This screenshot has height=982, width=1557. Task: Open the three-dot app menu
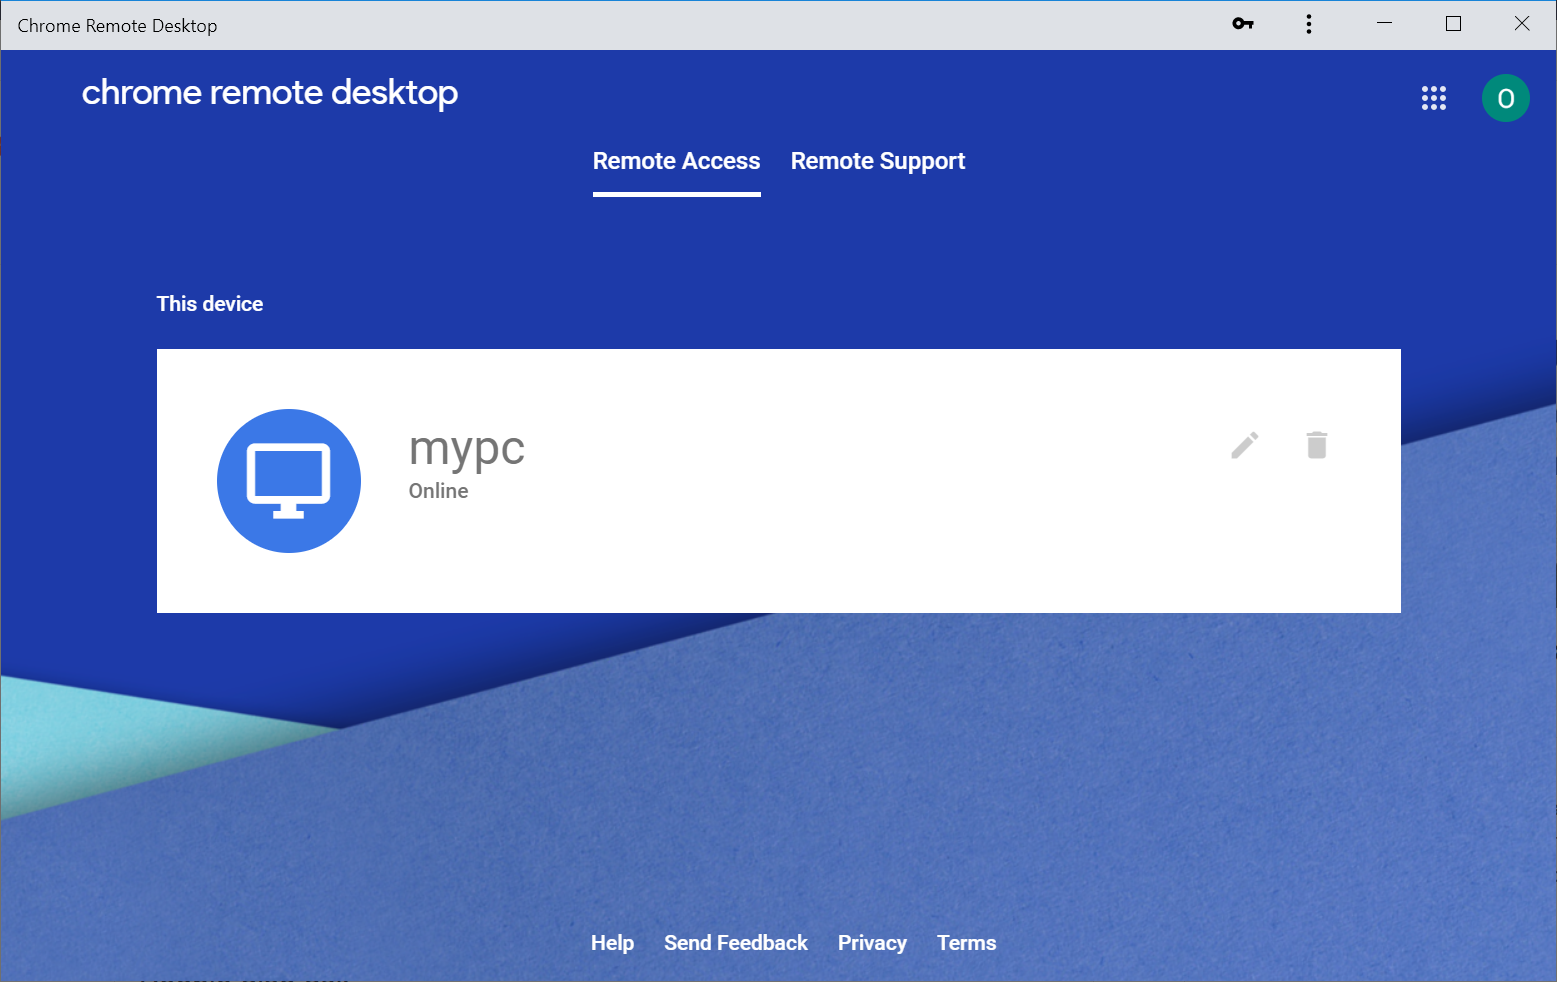click(1308, 24)
